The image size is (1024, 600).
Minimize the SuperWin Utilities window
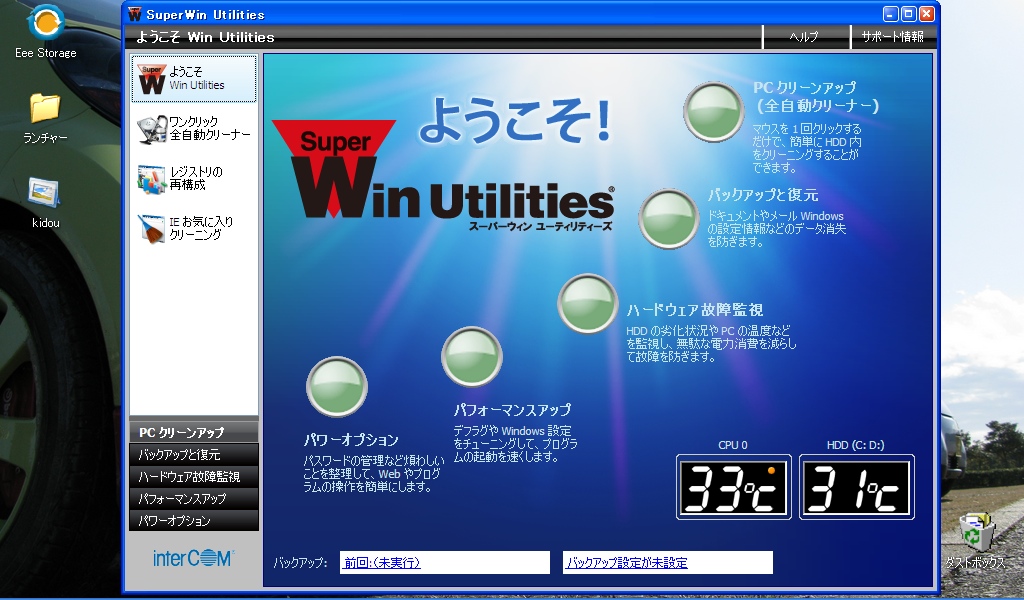pyautogui.click(x=891, y=14)
